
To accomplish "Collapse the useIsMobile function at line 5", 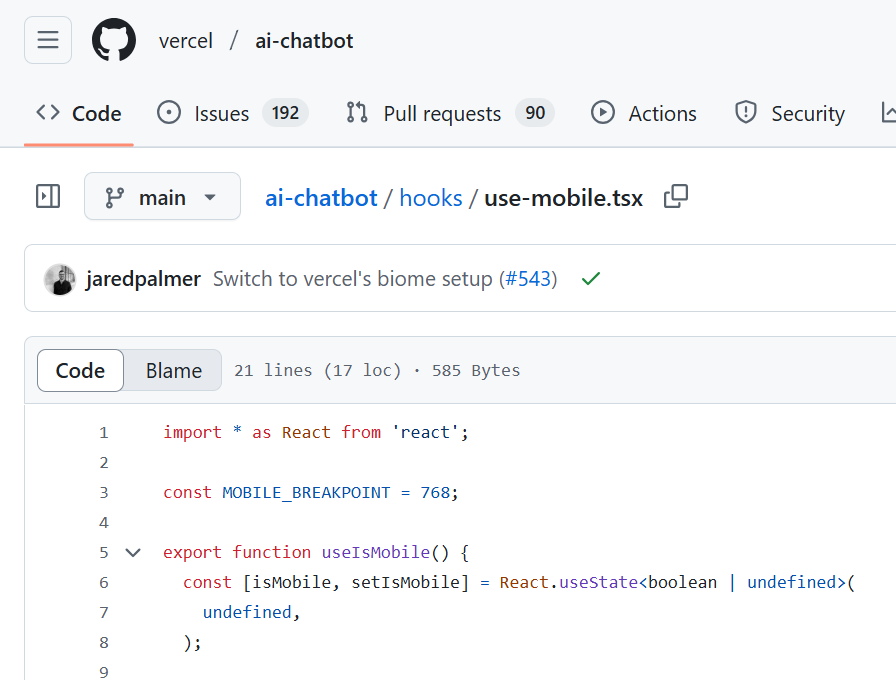I will (133, 553).
